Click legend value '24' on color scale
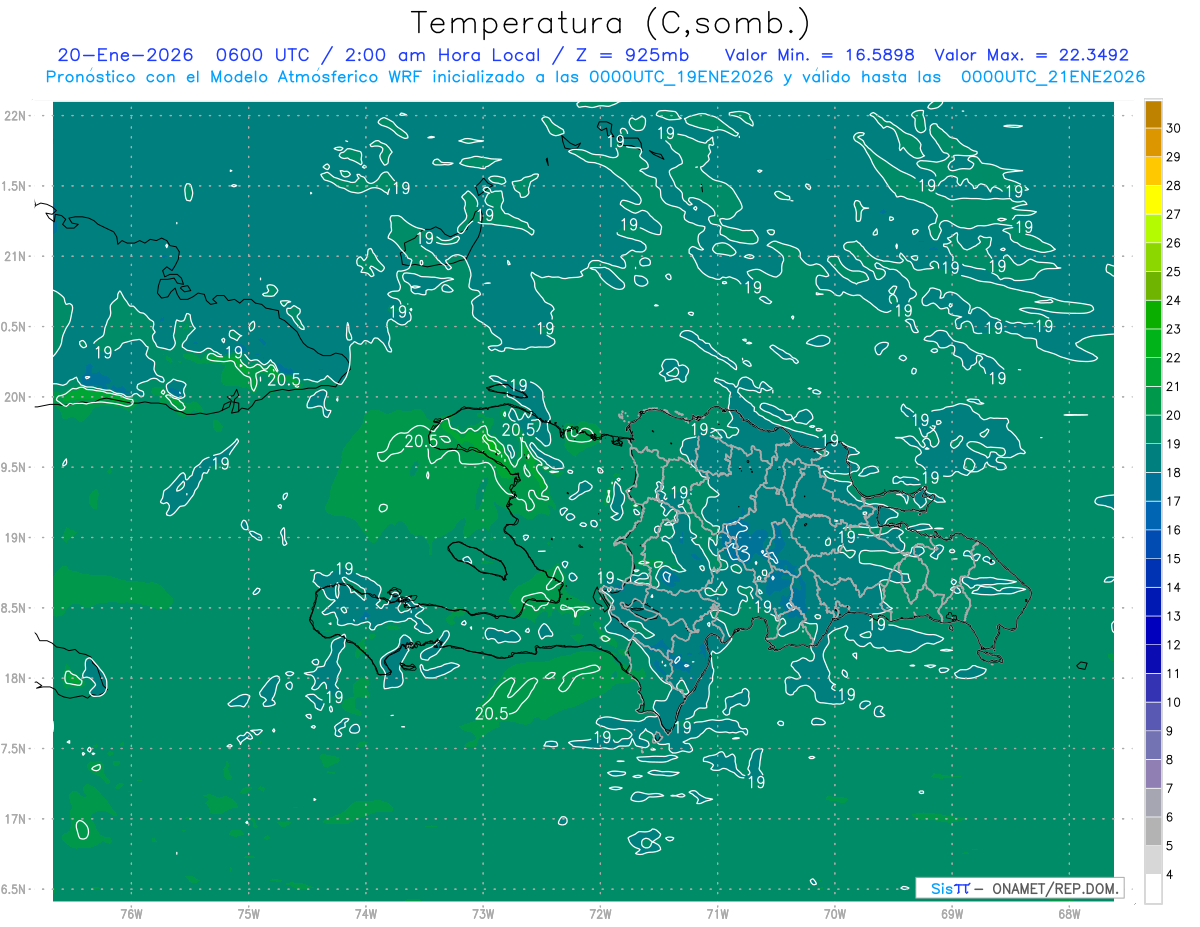This screenshot has height=927, width=1200. click(x=1174, y=300)
